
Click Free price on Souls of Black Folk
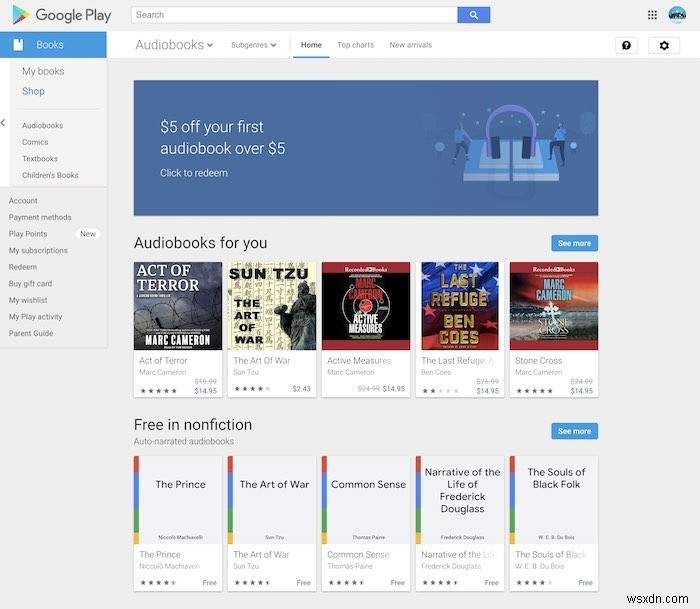click(x=585, y=583)
